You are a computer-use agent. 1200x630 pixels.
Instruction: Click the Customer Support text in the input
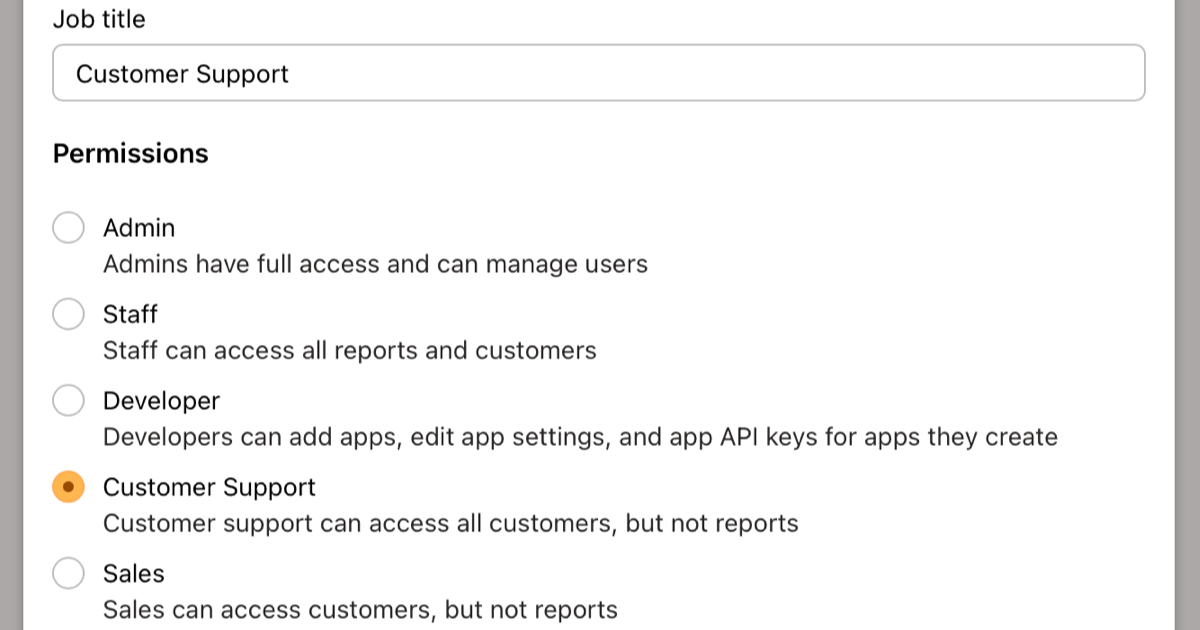pyautogui.click(x=180, y=73)
